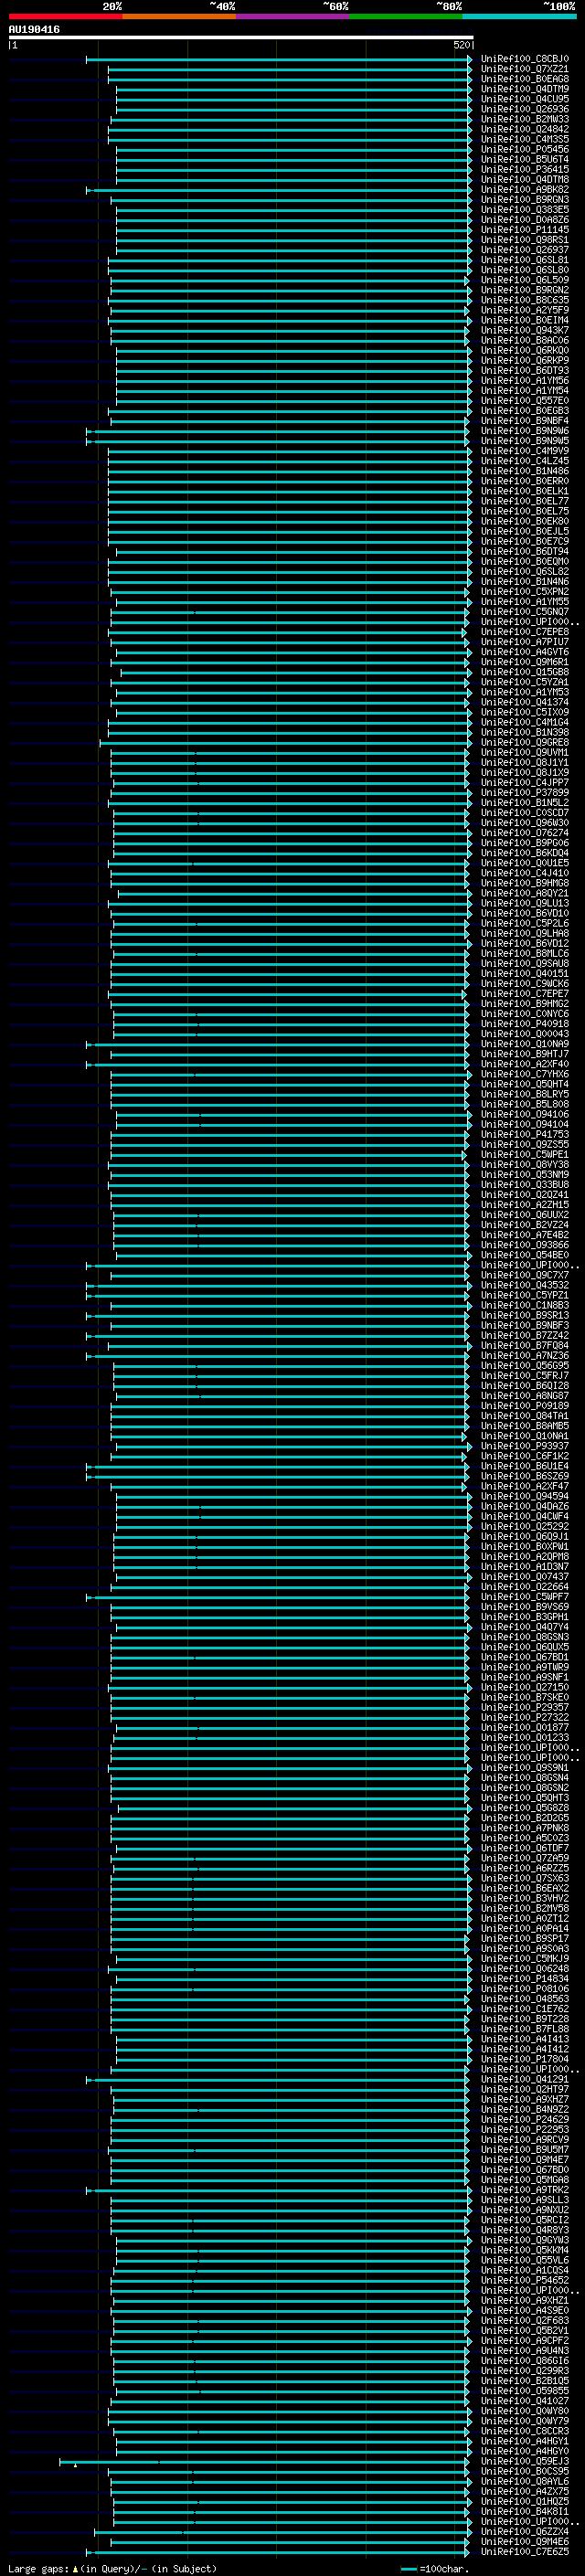Viewport: 585px width, 2576px height.
Task: Select label UniRef100_P05456
Action: [x=525, y=149]
